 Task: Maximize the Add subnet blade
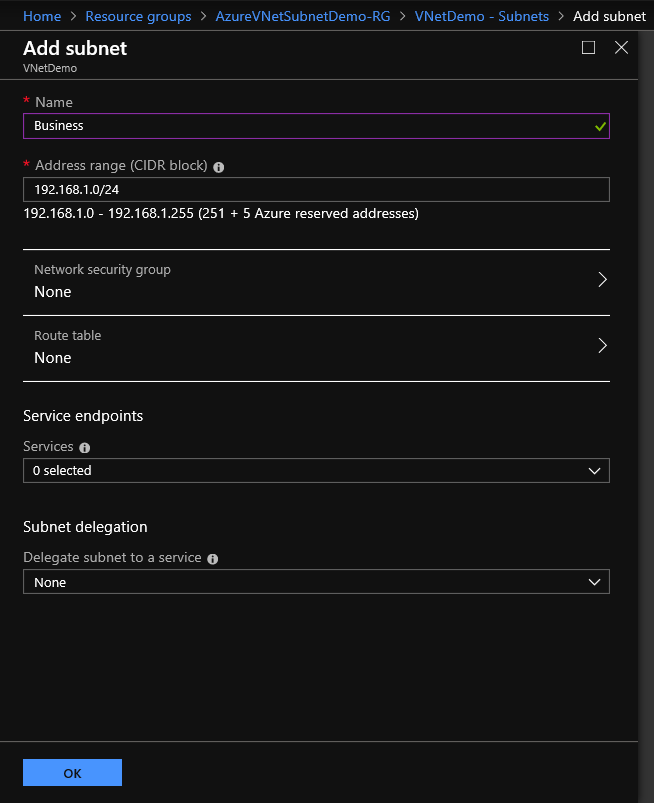[x=588, y=48]
